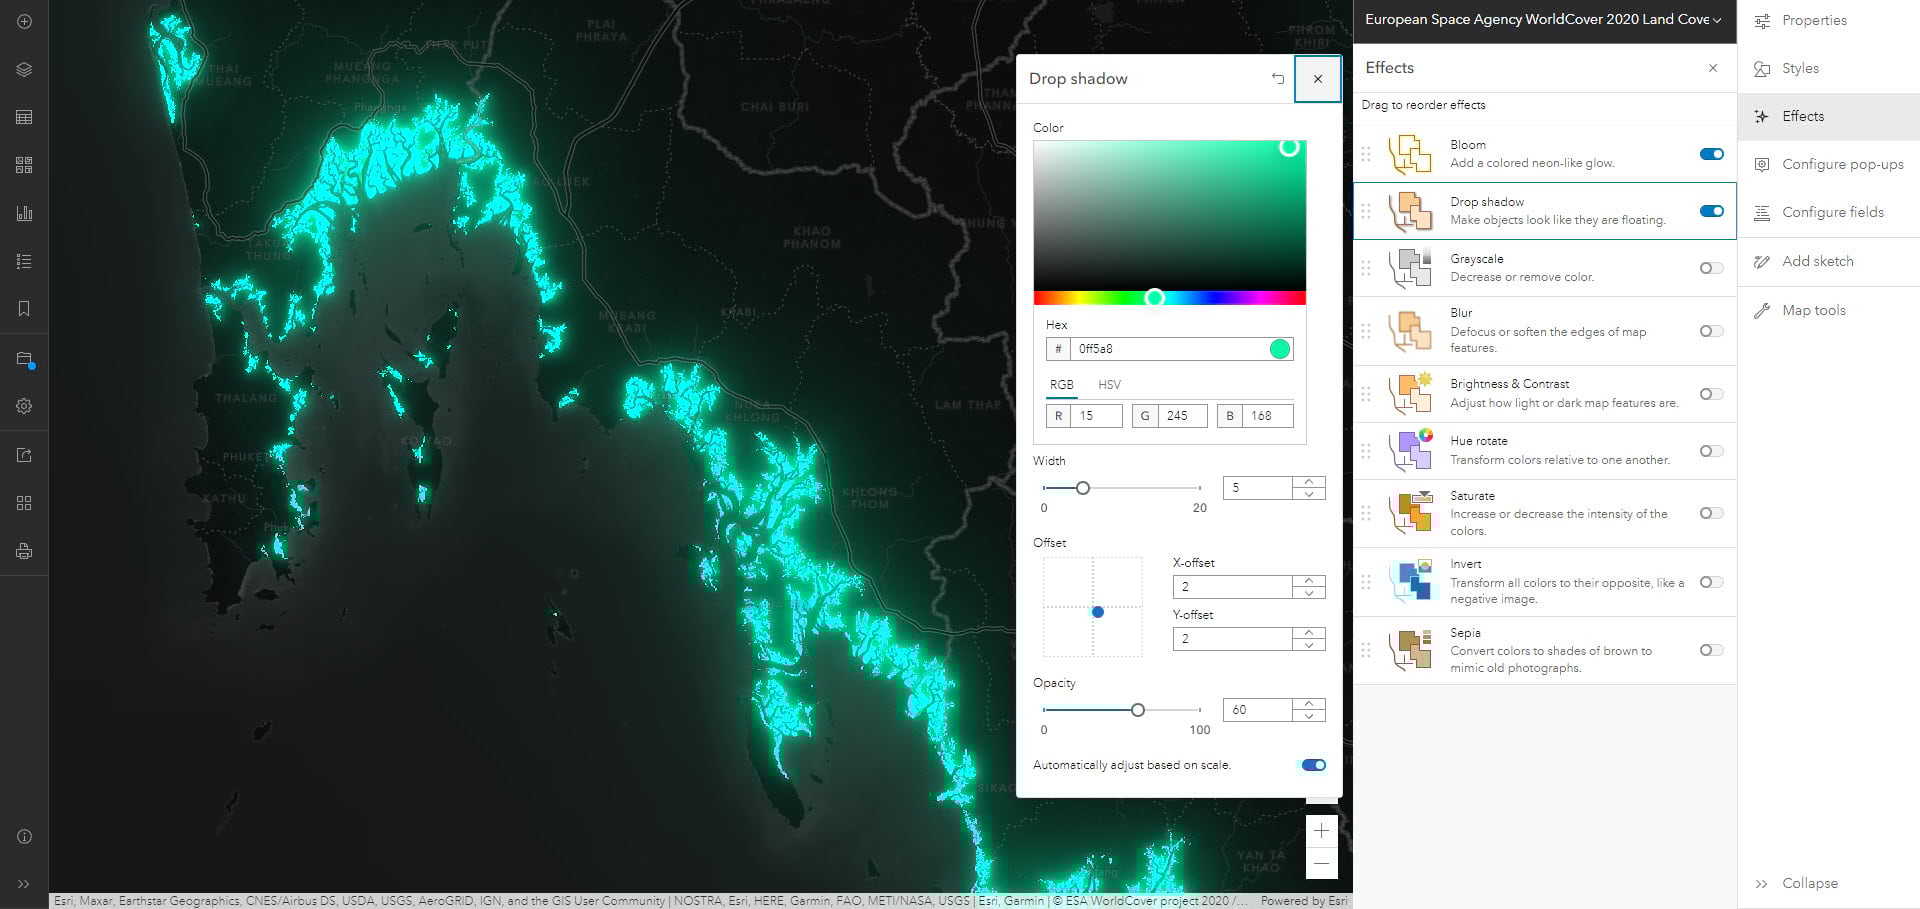Image resolution: width=1920 pixels, height=909 pixels.
Task: Open Configure fields in right toolbar
Action: point(1829,212)
